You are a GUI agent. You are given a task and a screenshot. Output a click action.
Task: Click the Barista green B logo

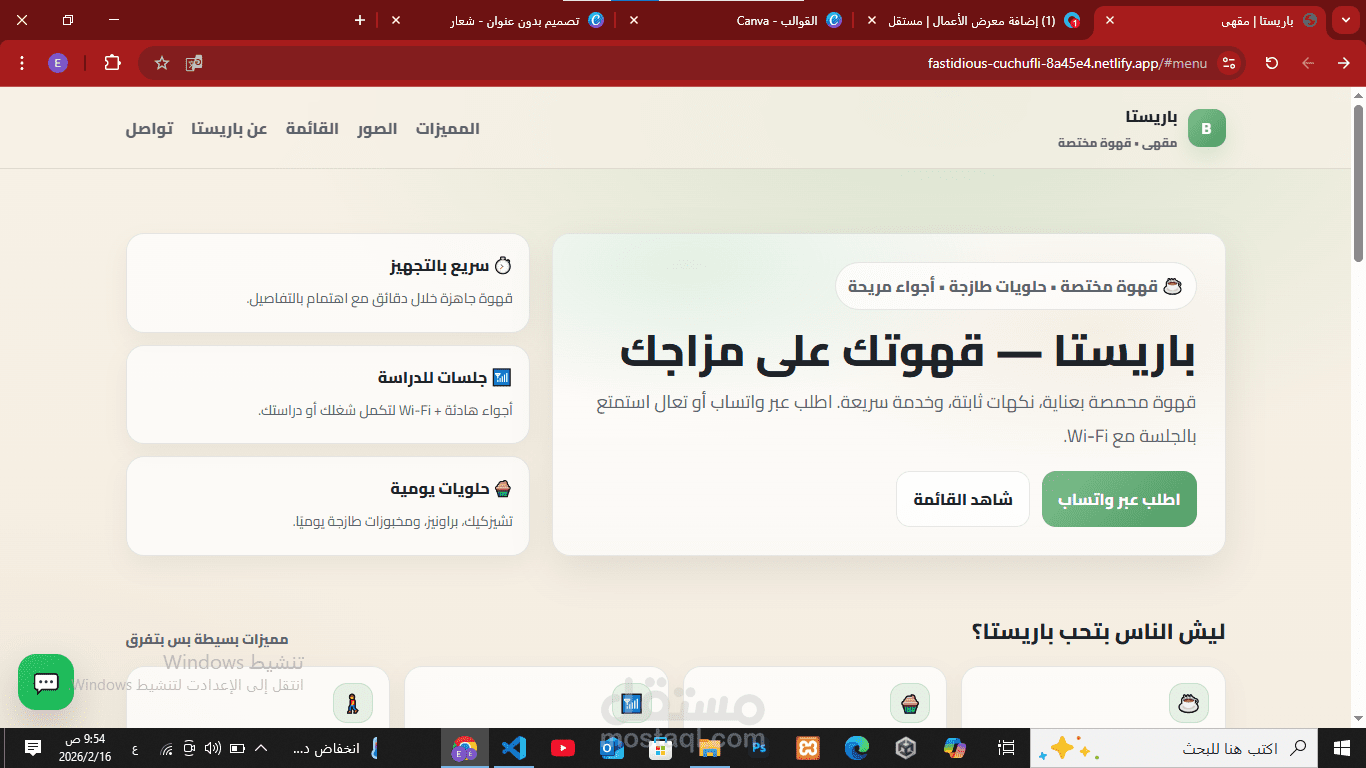click(1206, 128)
